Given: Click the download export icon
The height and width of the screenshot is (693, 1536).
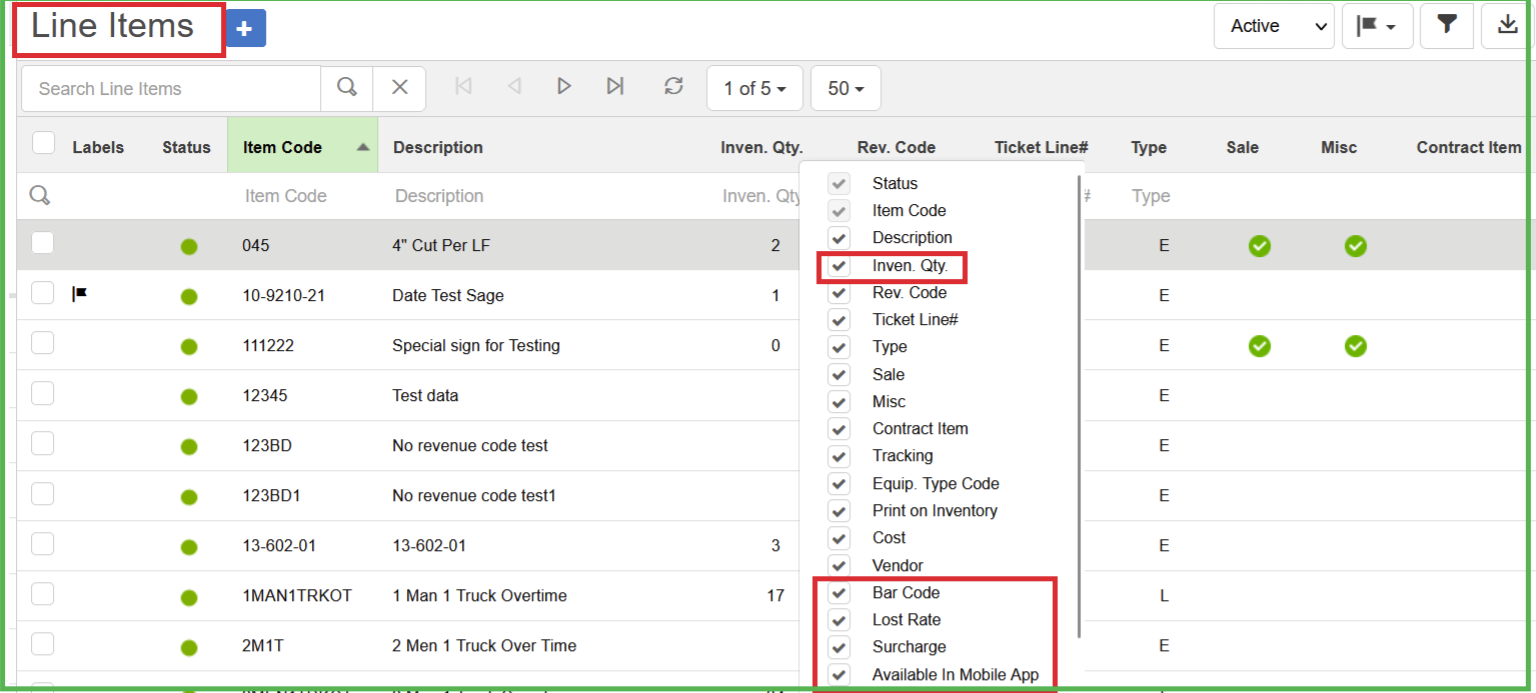Looking at the screenshot, I should pyautogui.click(x=1508, y=26).
